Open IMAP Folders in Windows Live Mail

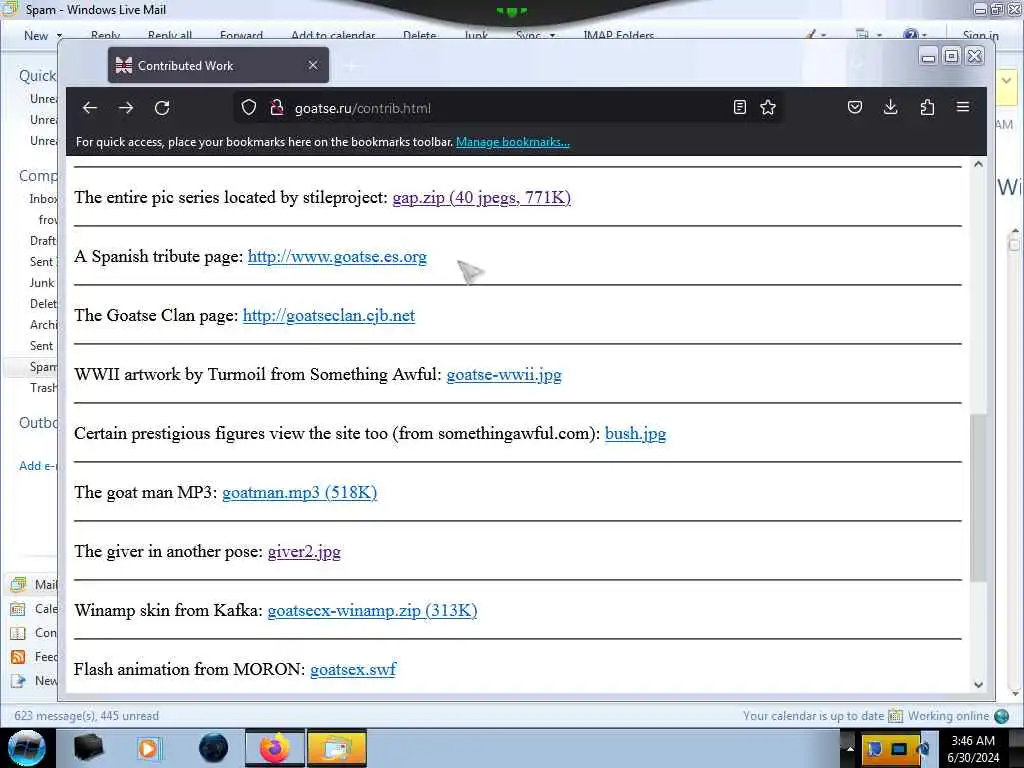[618, 35]
